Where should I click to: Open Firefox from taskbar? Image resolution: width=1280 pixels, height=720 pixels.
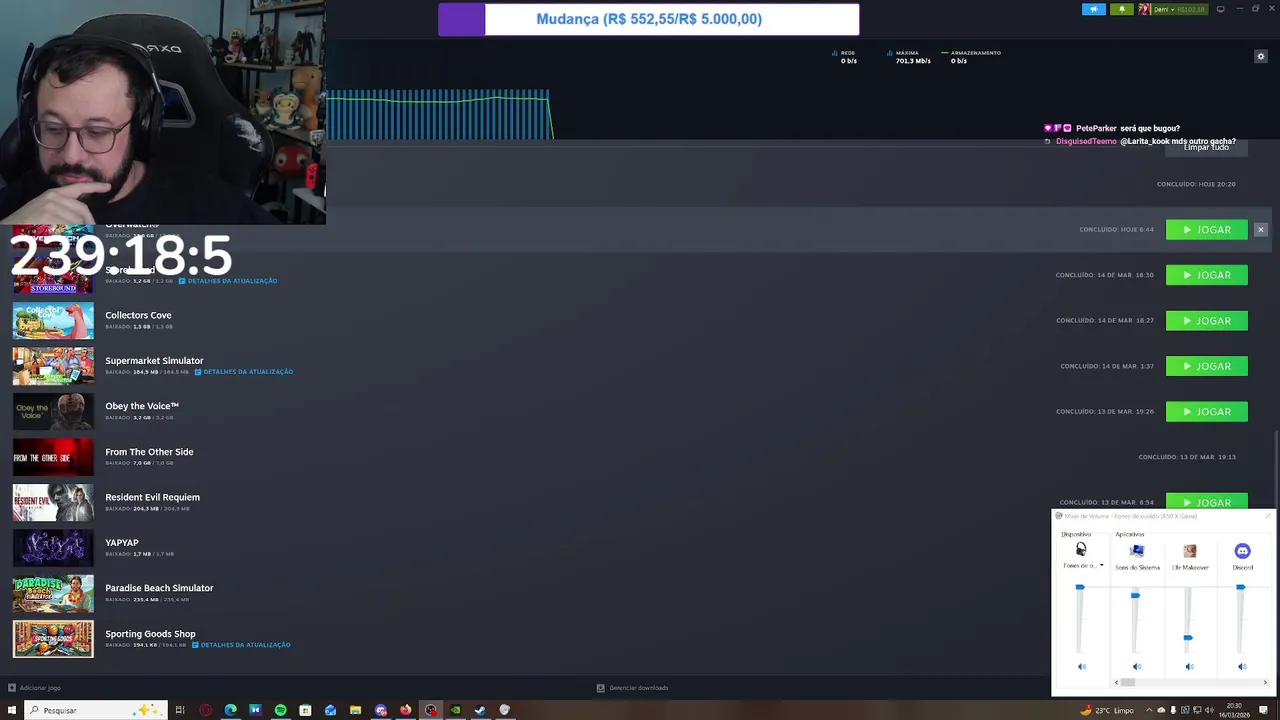(x=405, y=710)
